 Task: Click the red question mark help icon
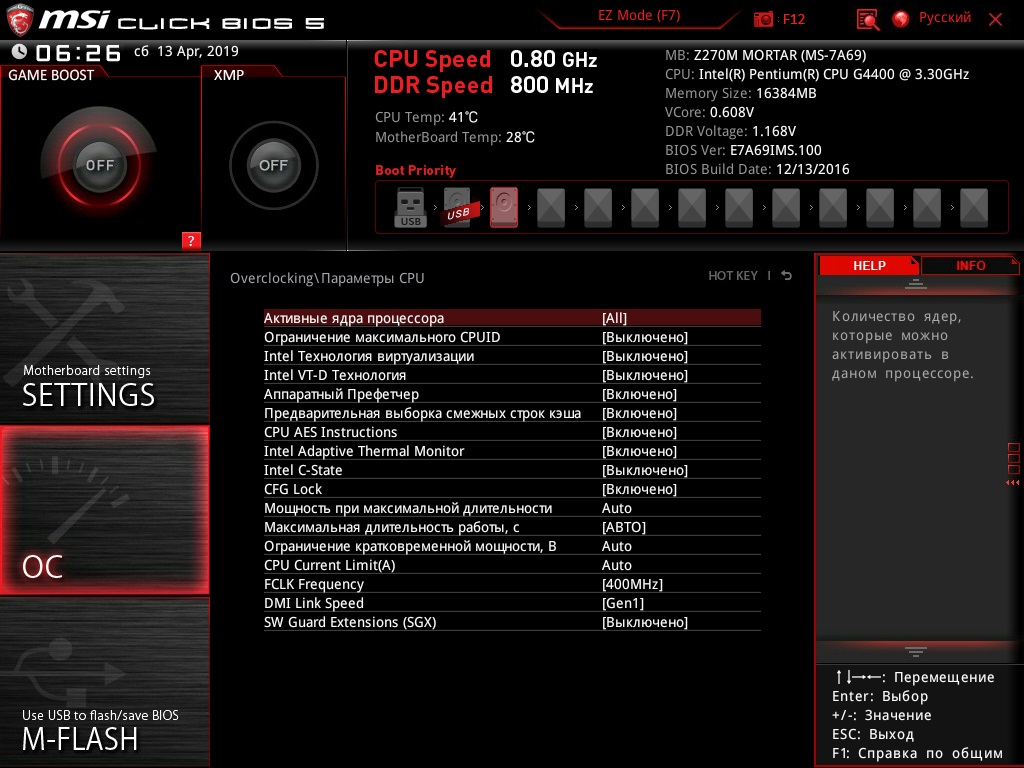pos(191,240)
